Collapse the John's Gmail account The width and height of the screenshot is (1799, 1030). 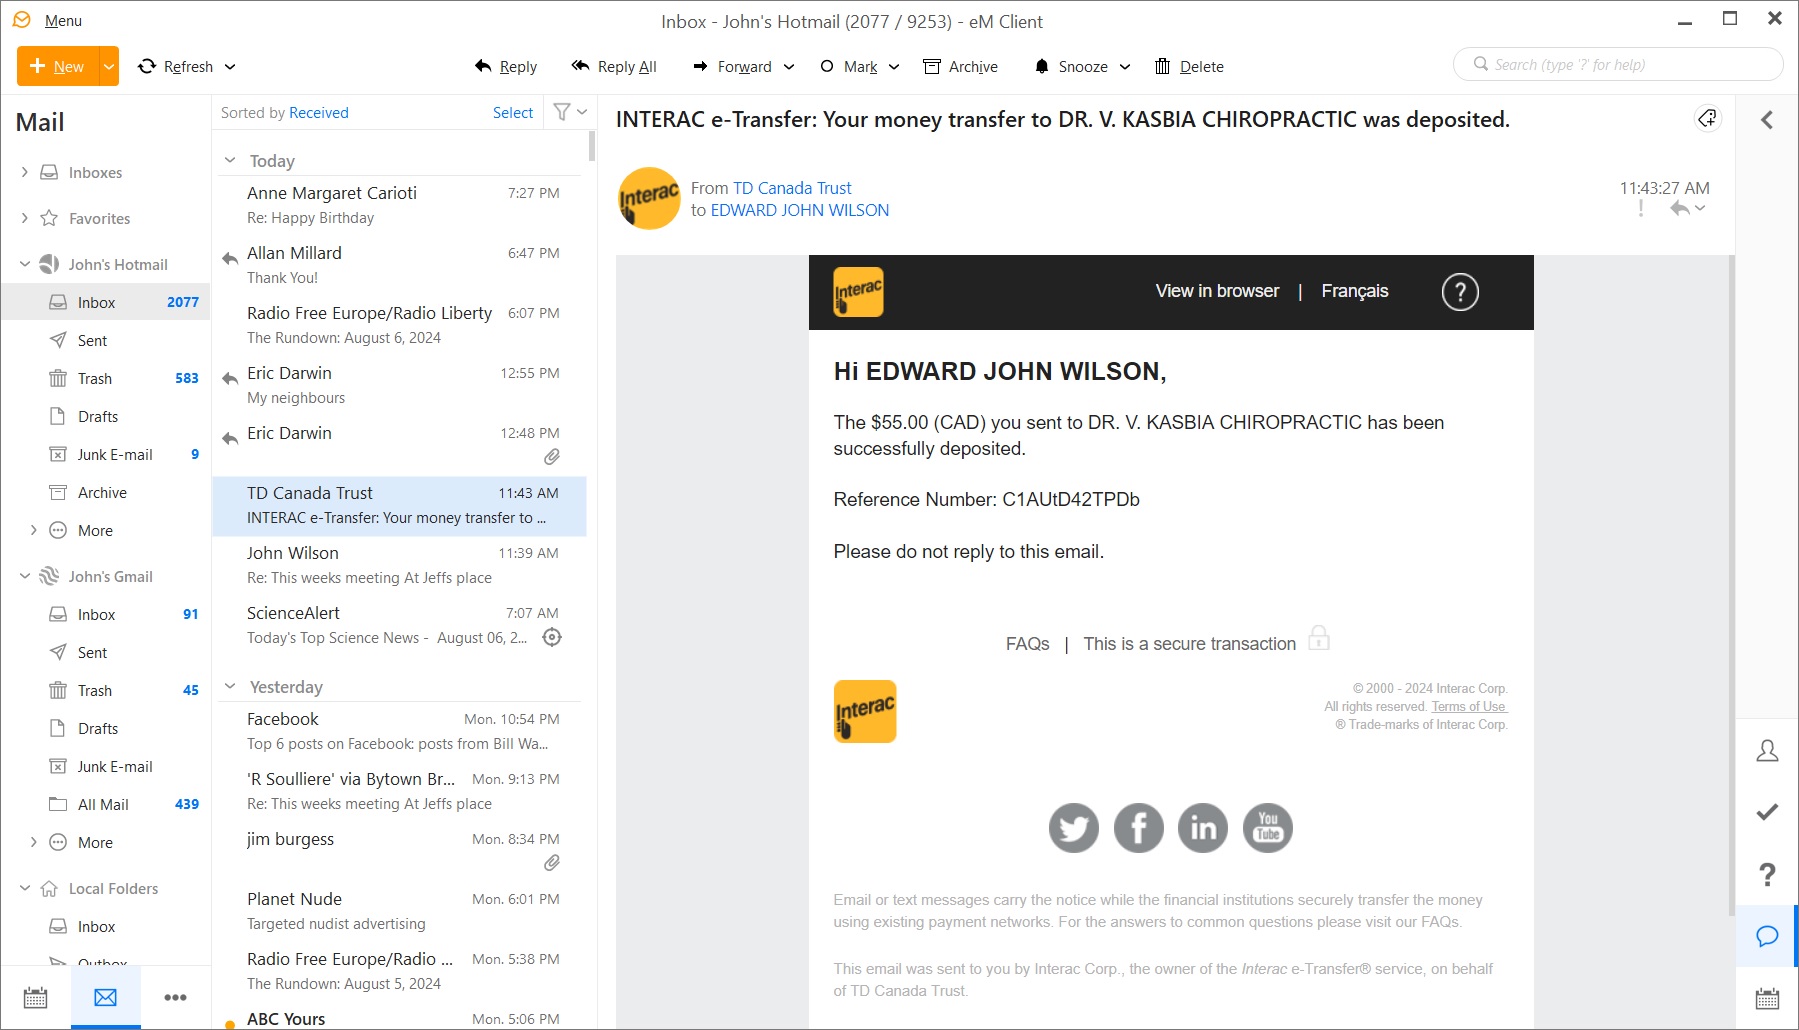25,576
